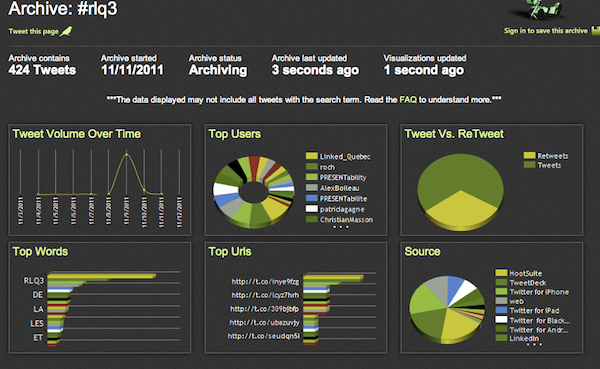
Task: Click the AlexBoileau legend swatch
Action: pos(312,188)
